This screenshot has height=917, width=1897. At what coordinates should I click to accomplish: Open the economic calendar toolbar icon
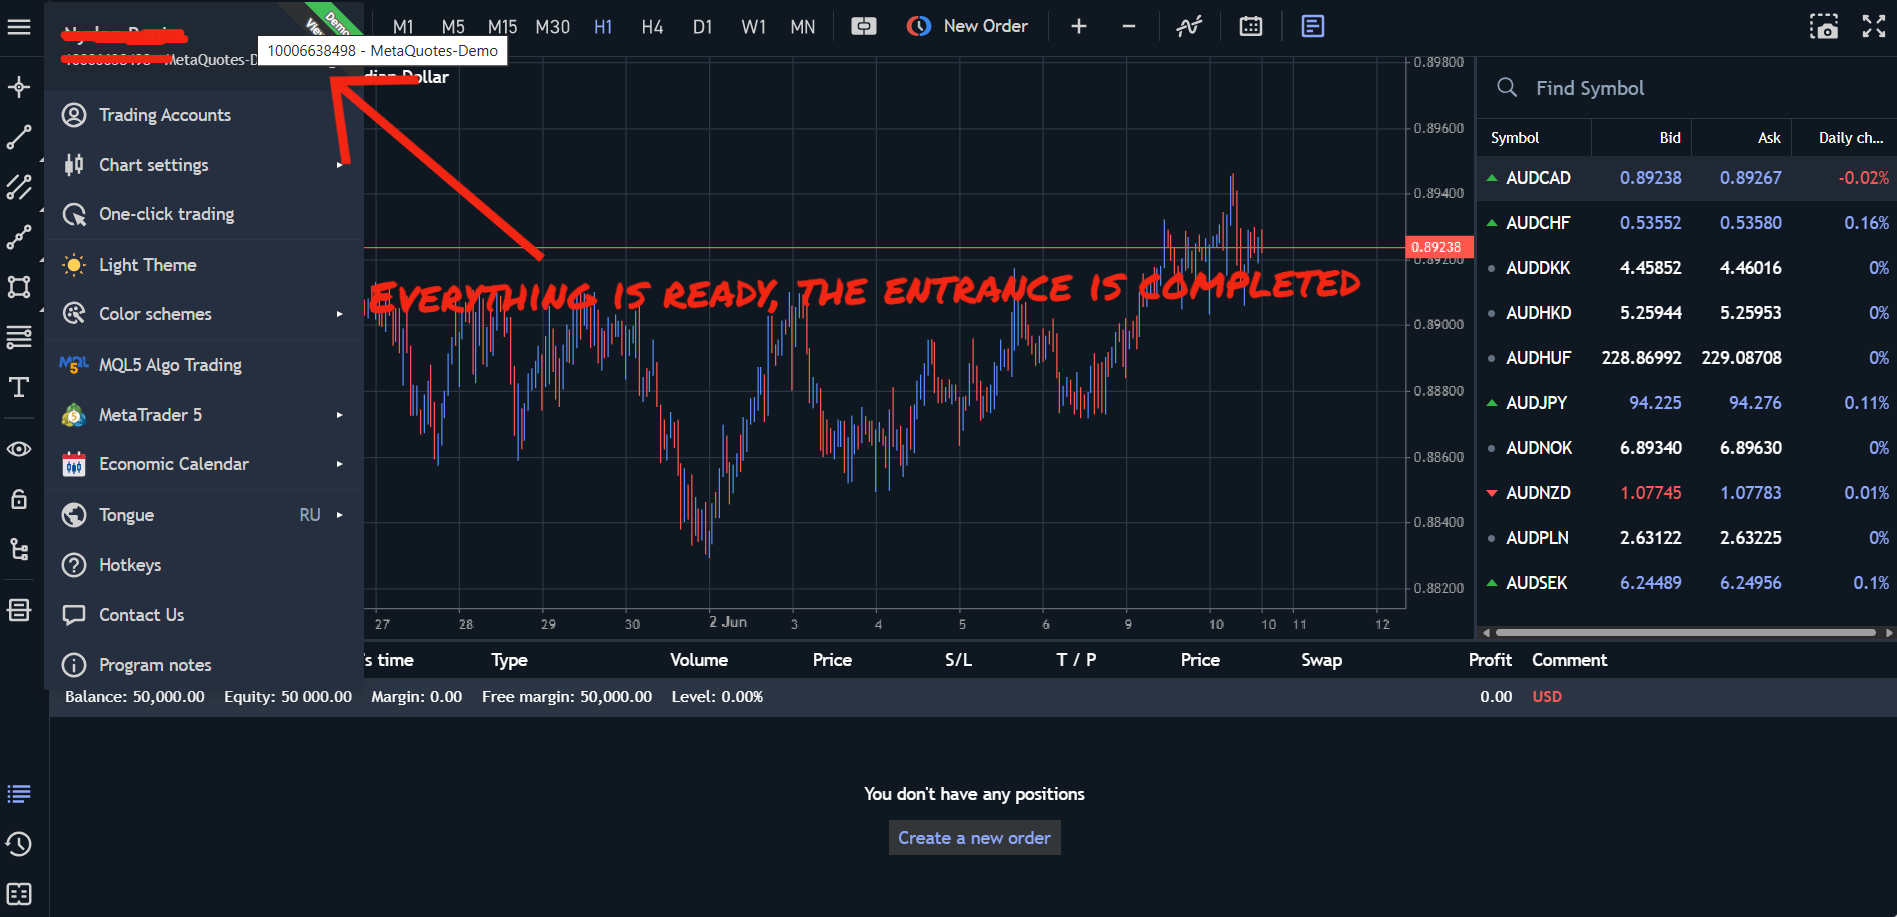1250,27
